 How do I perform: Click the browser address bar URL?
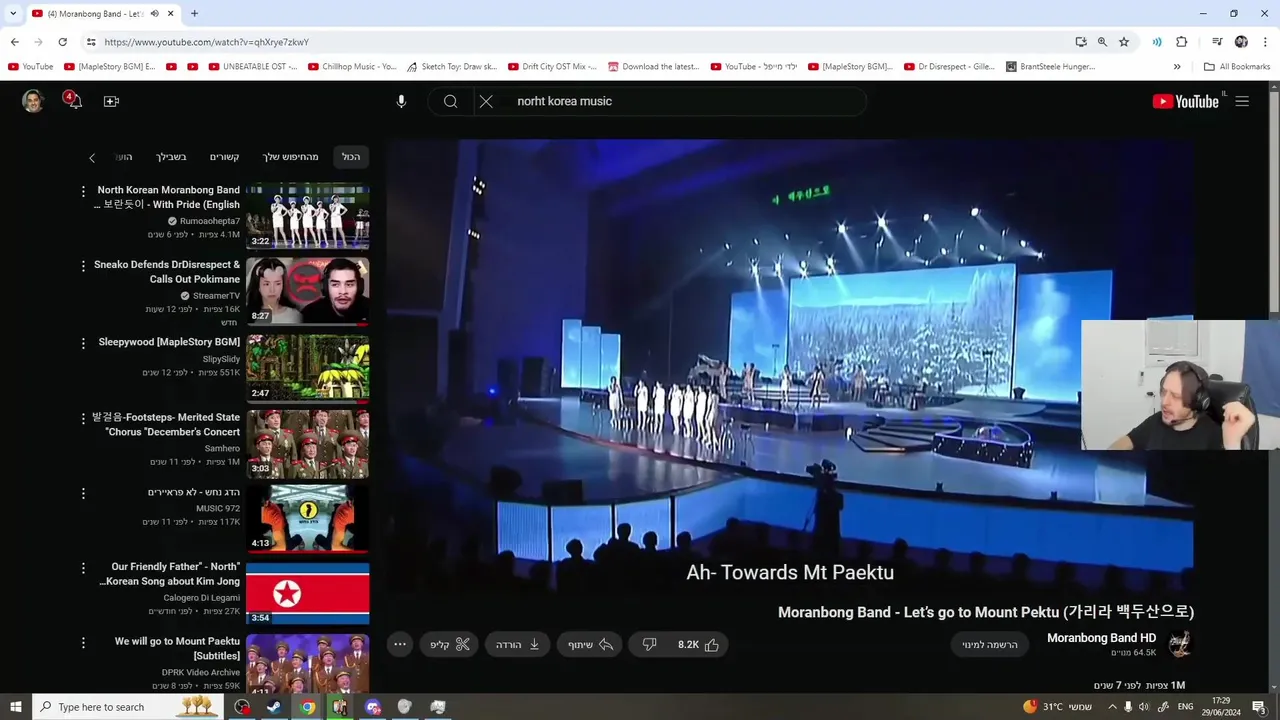click(x=206, y=42)
